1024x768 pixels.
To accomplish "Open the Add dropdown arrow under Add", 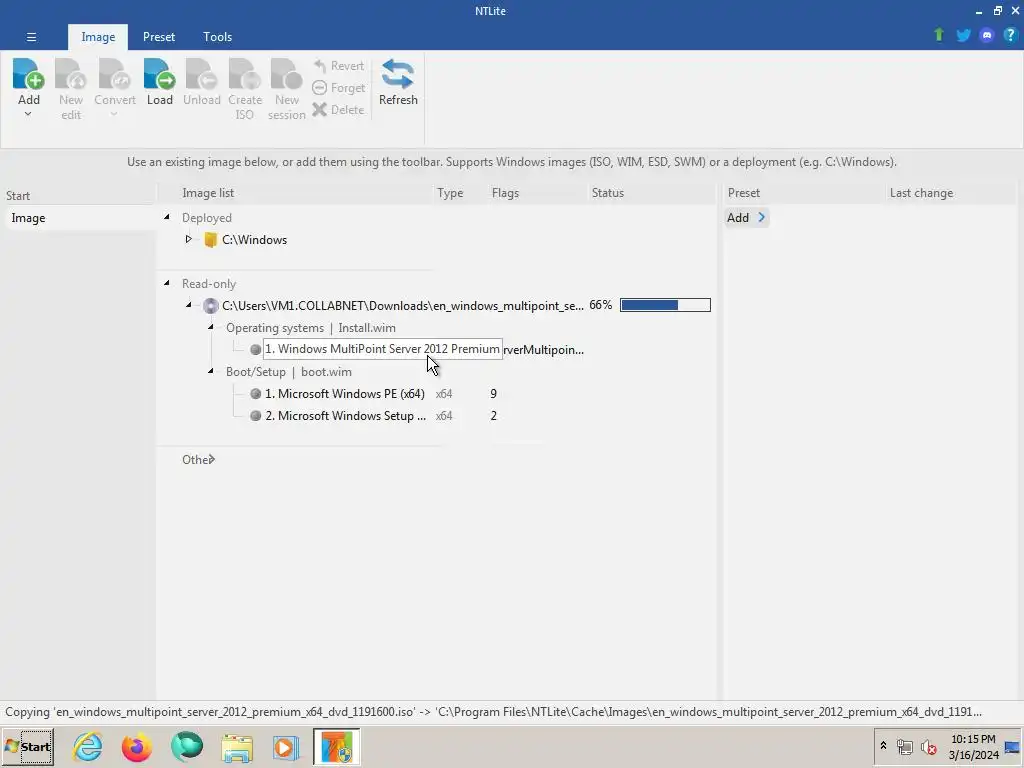I will (28, 114).
